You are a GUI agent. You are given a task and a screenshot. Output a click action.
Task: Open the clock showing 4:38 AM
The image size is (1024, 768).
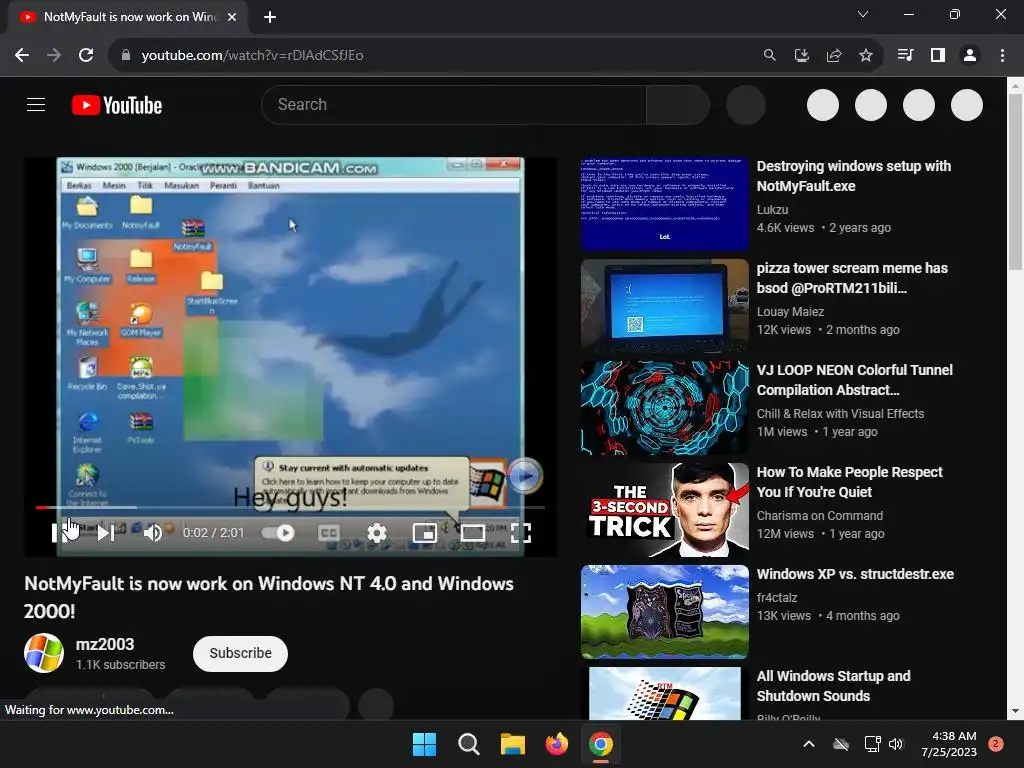[x=949, y=744]
